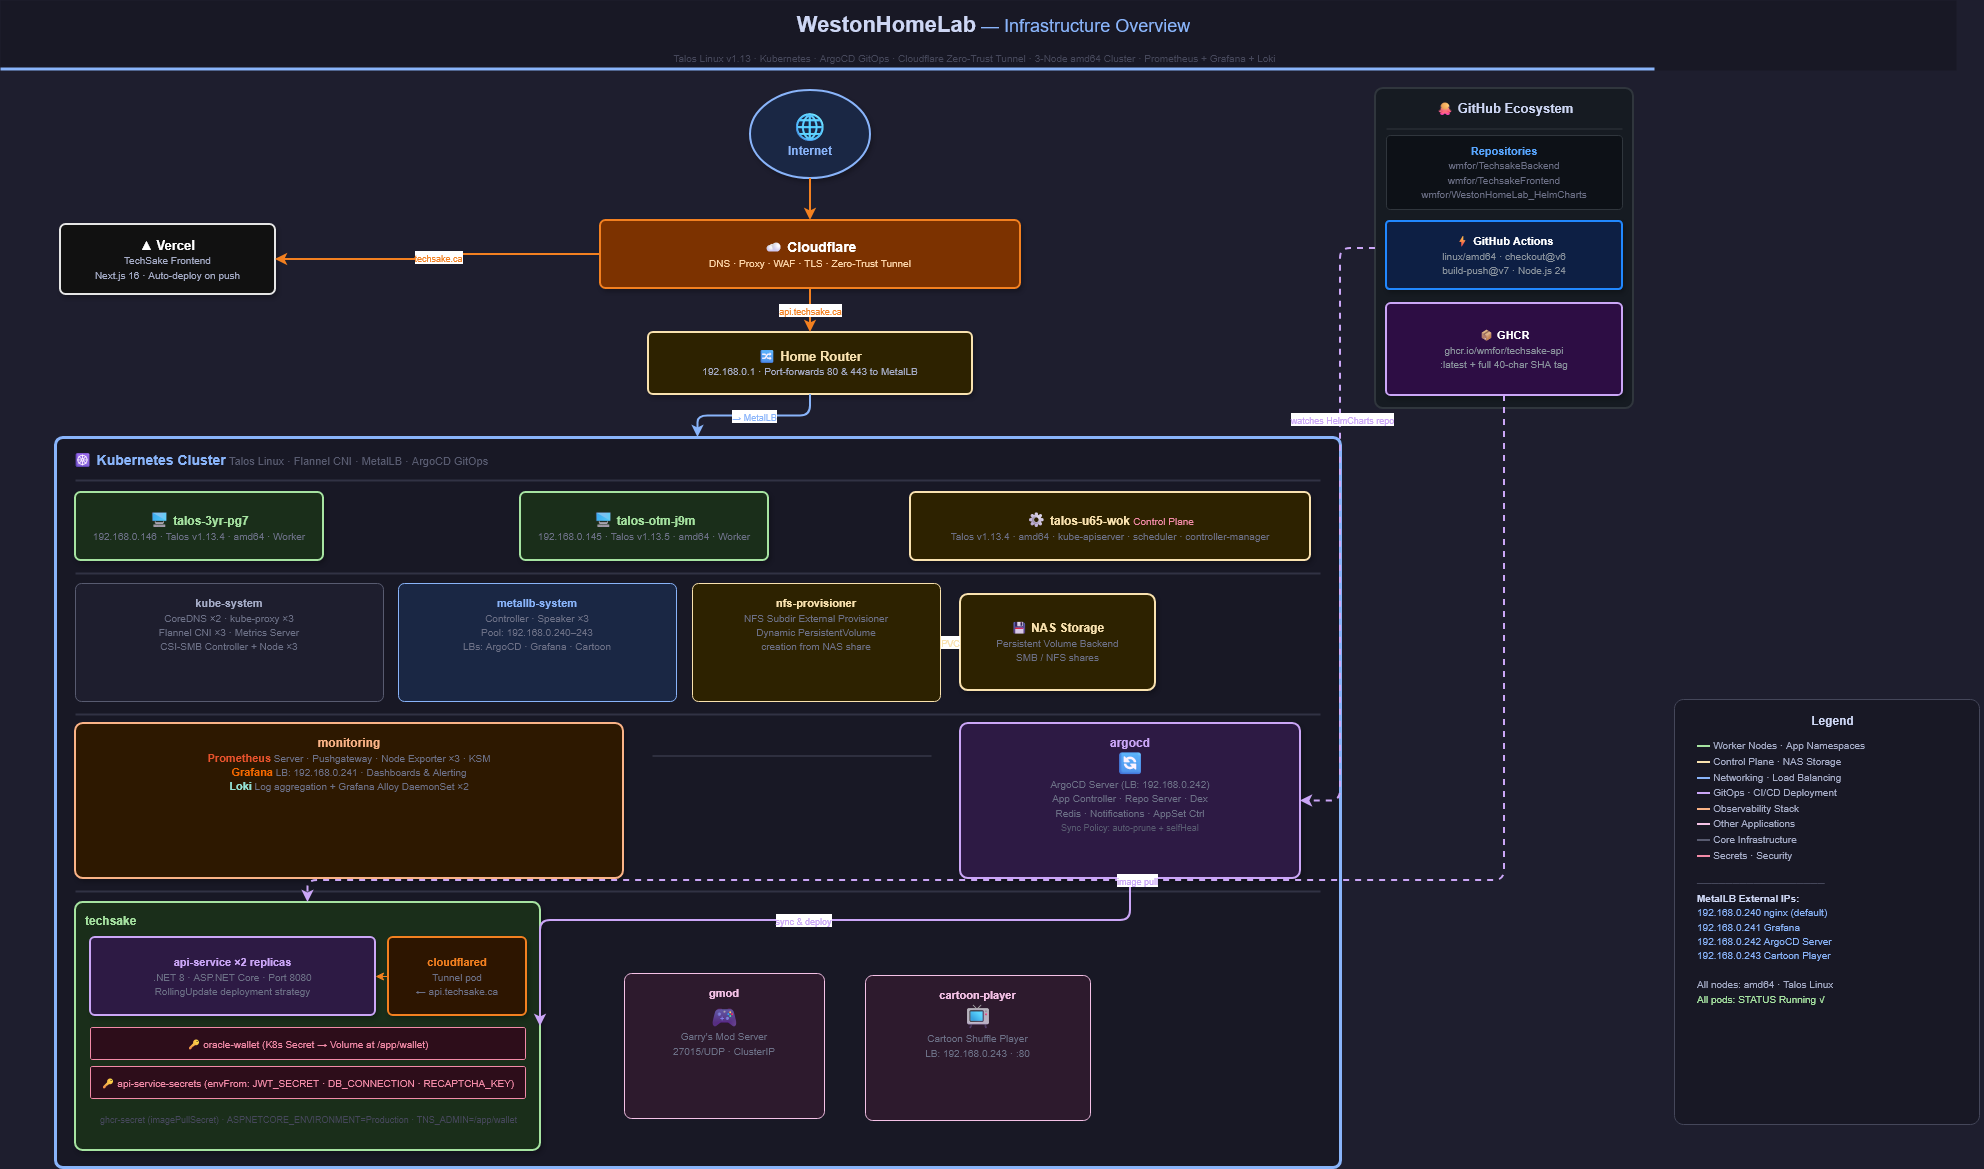1984x1169 pixels.
Task: Click the argocd sync arrows icon
Action: tap(1130, 763)
